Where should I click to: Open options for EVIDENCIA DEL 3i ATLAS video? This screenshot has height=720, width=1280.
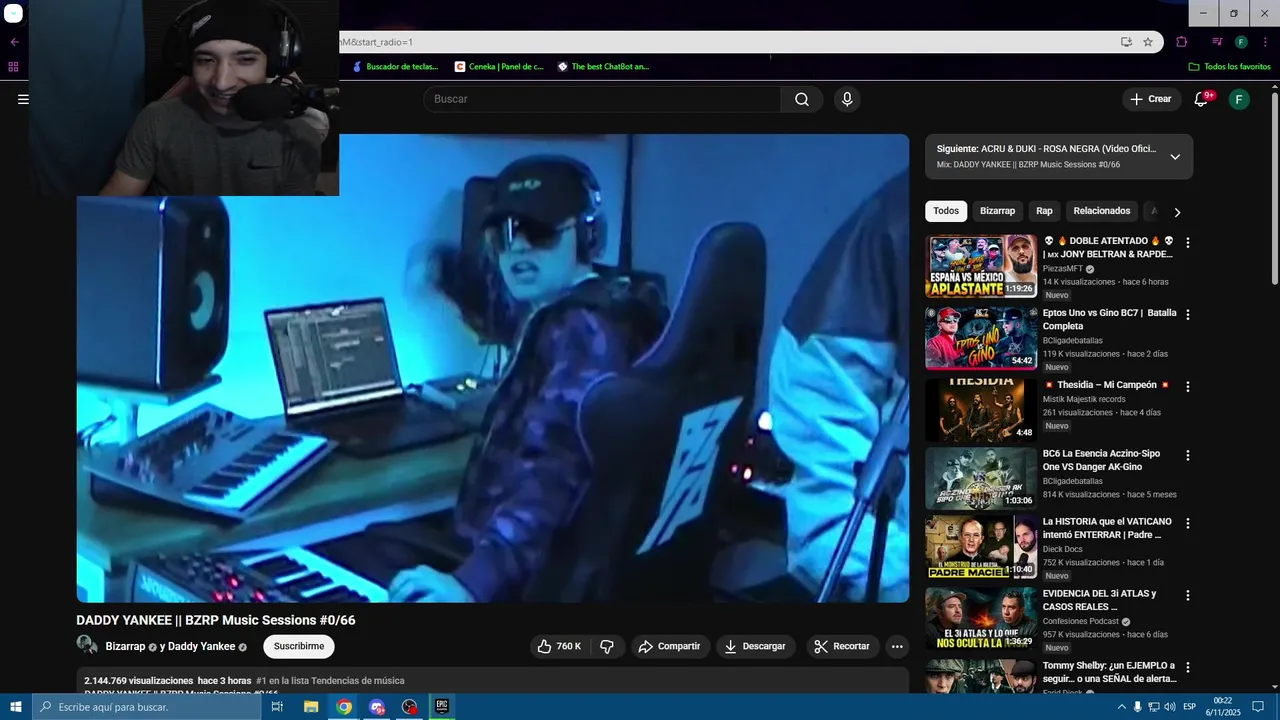click(1188, 596)
